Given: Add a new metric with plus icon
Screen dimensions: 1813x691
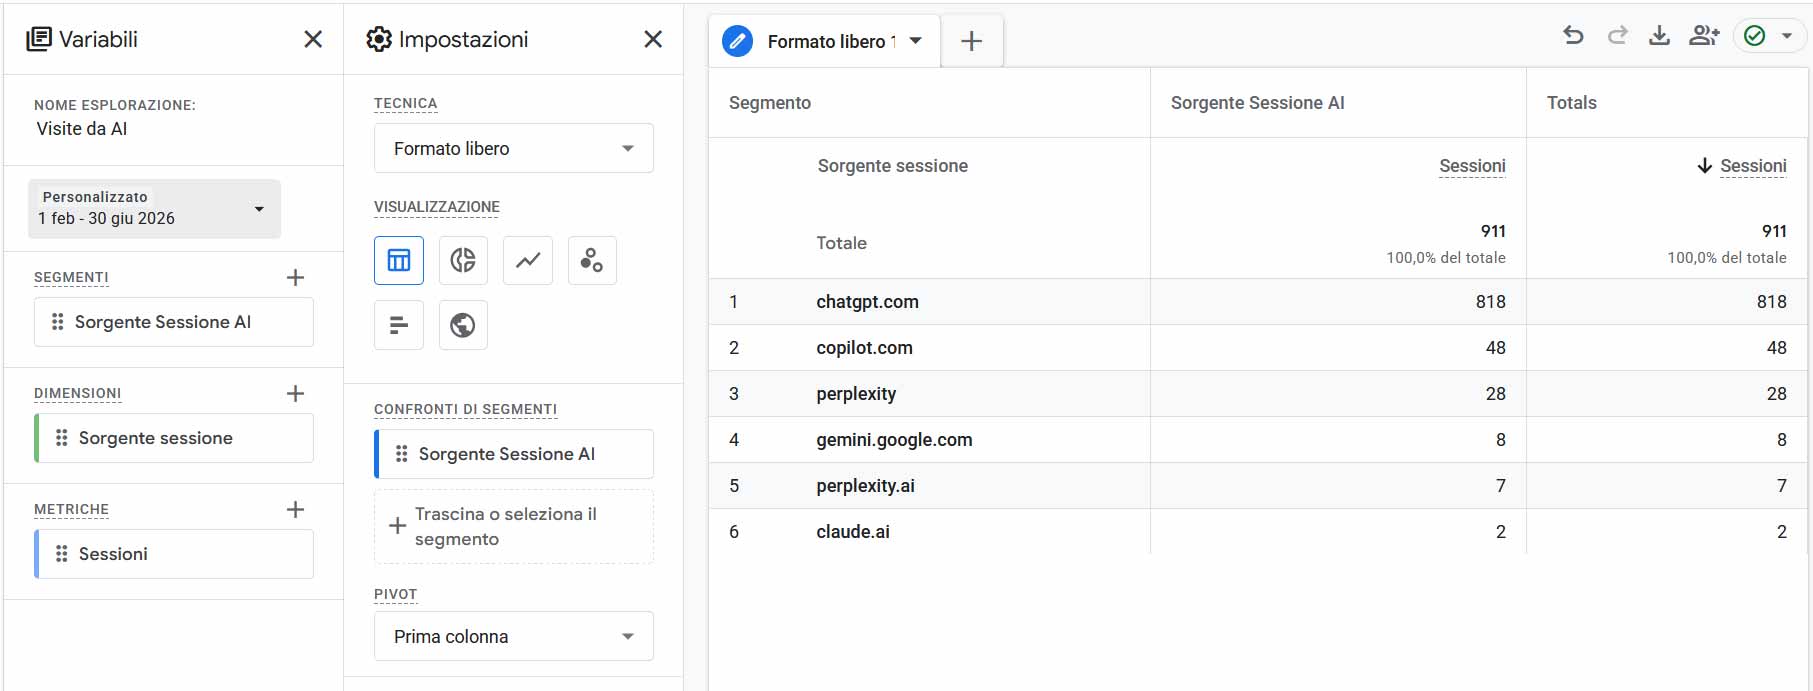Looking at the screenshot, I should 295,509.
